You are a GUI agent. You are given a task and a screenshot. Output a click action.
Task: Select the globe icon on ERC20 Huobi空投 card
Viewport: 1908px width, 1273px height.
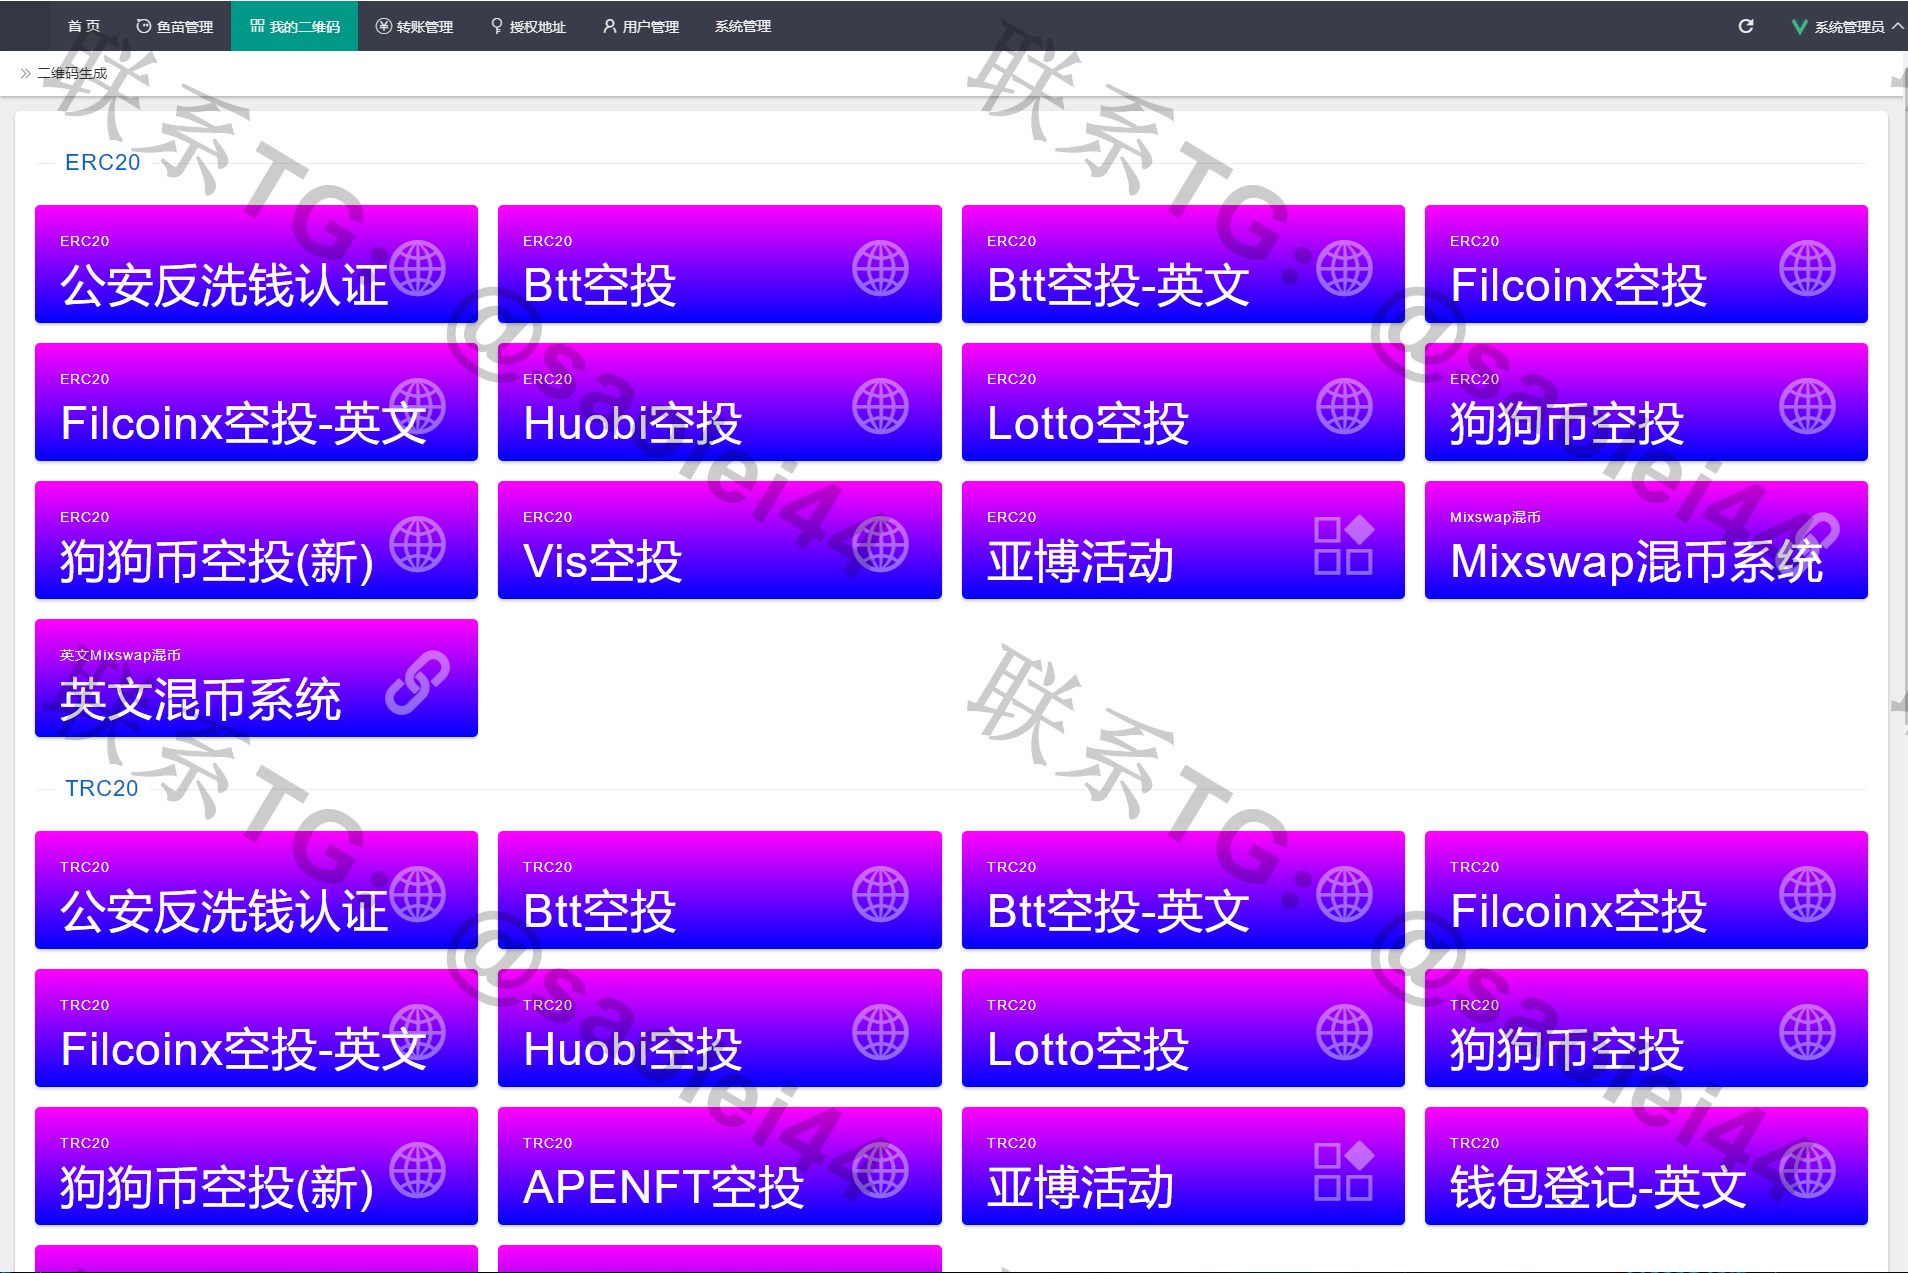881,406
